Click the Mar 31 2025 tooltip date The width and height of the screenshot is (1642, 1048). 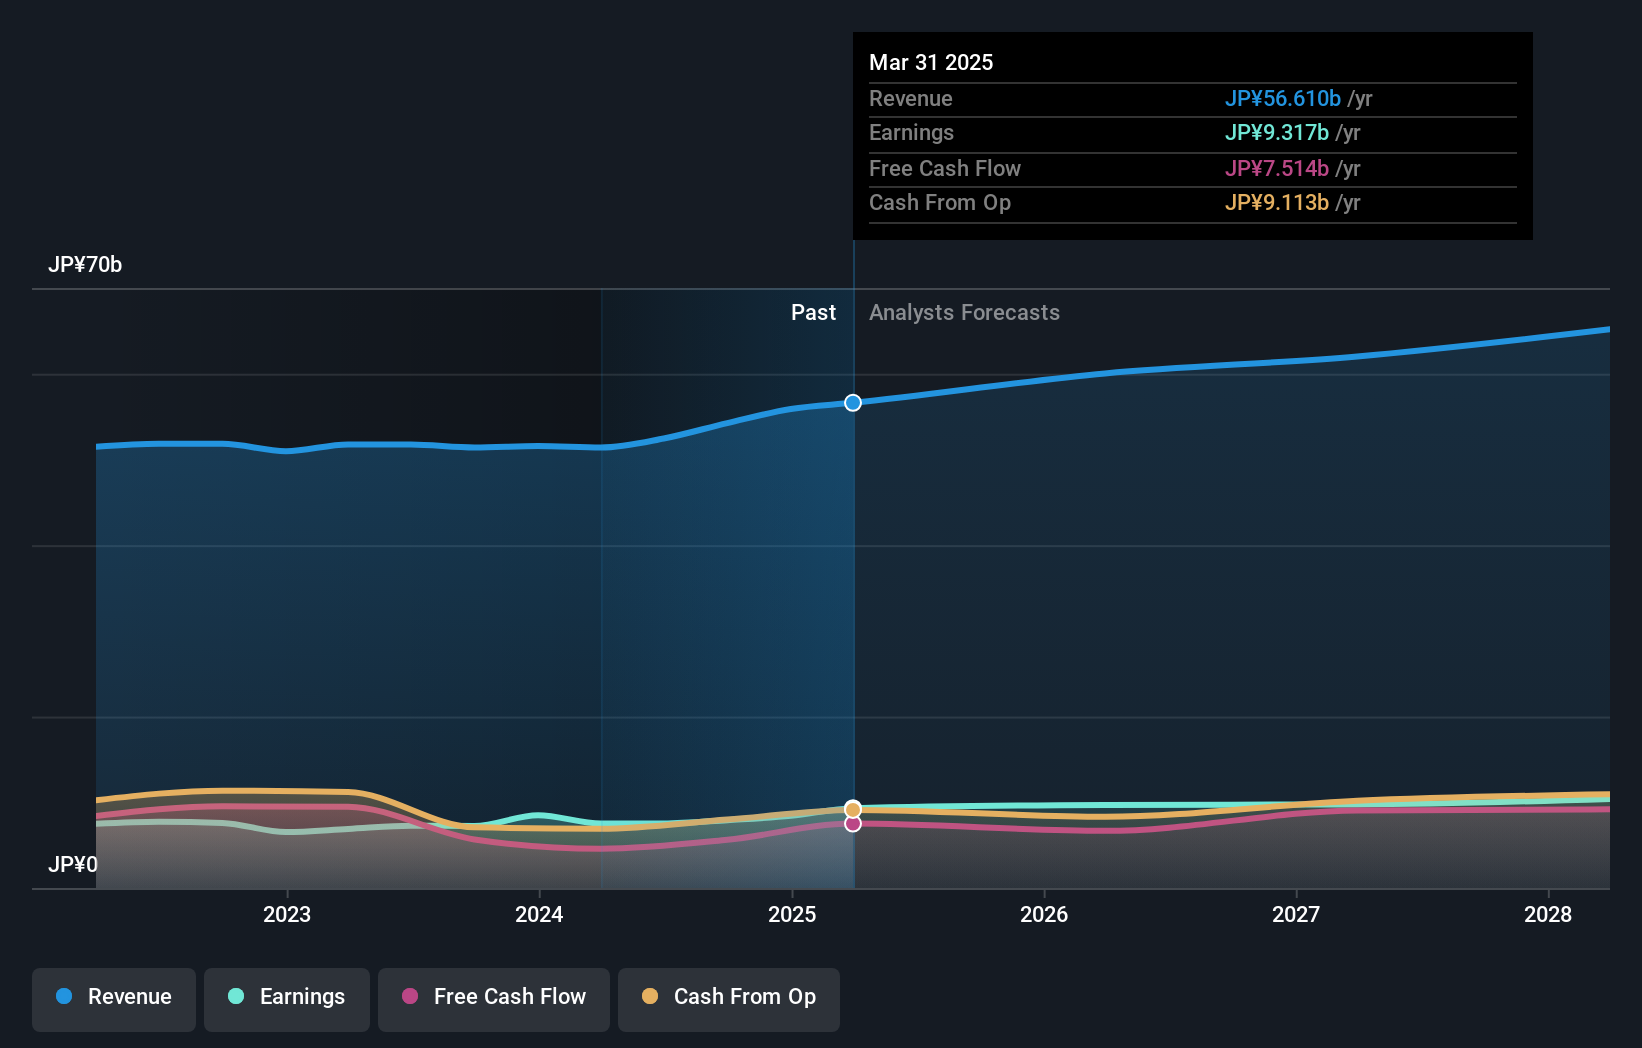(931, 62)
